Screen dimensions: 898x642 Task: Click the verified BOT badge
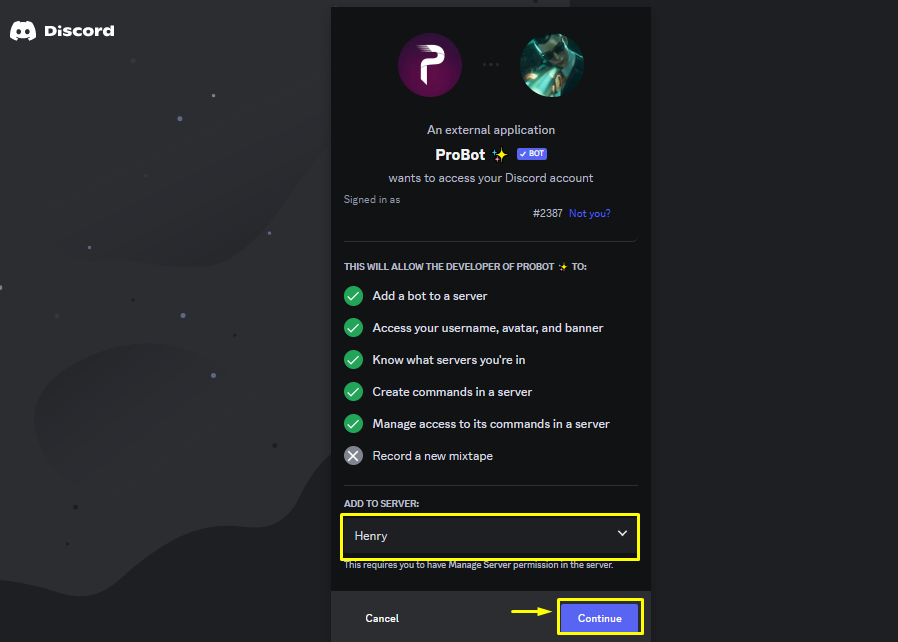click(531, 153)
